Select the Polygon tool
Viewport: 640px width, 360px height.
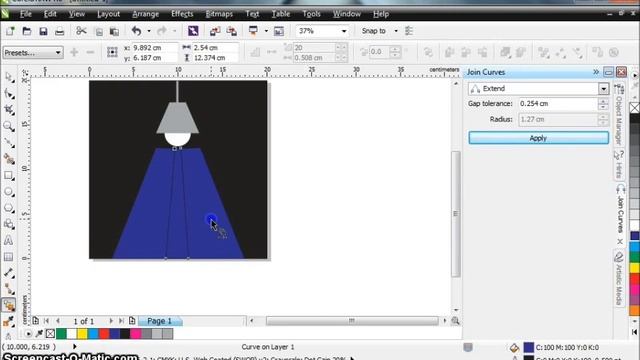(x=9, y=208)
